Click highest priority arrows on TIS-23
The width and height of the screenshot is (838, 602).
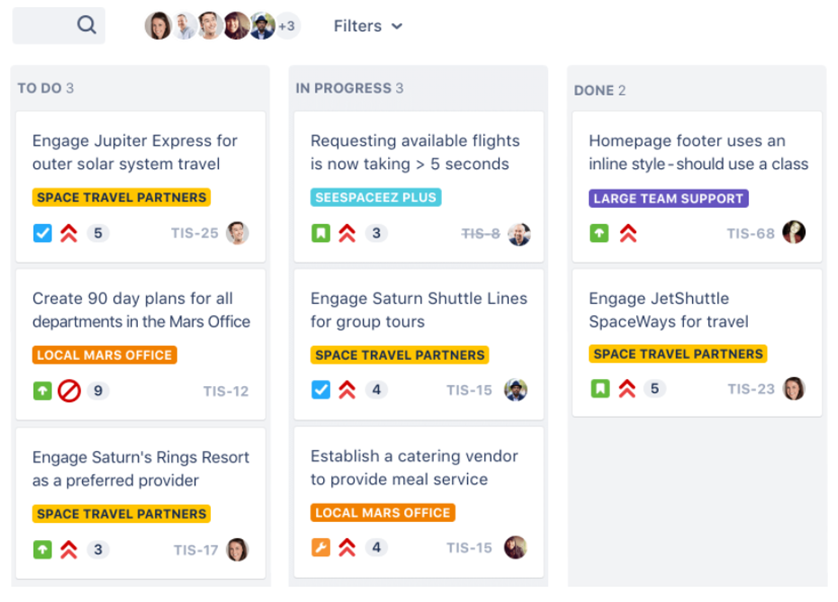(x=627, y=389)
